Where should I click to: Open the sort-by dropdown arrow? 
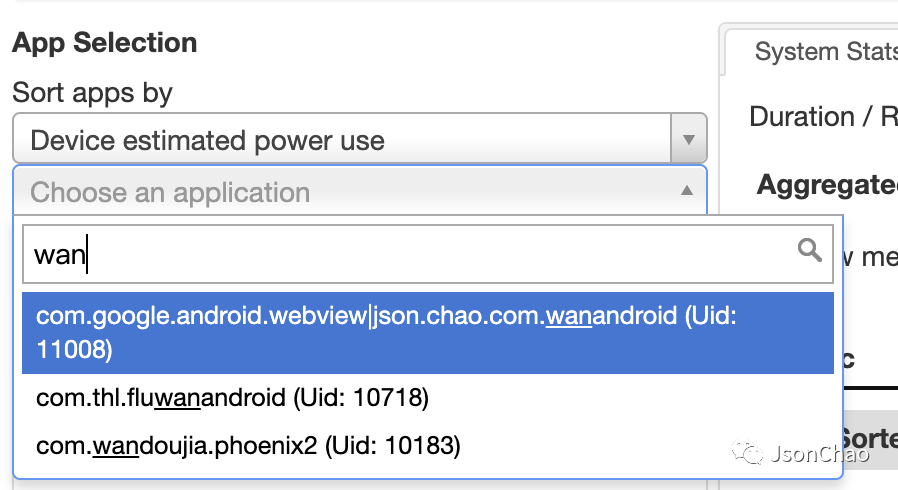click(688, 140)
